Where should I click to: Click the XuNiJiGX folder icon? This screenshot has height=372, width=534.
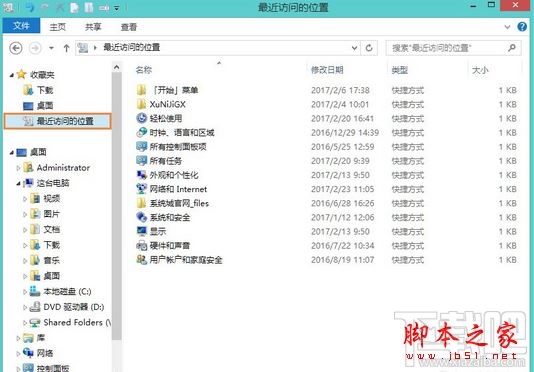pyautogui.click(x=141, y=104)
